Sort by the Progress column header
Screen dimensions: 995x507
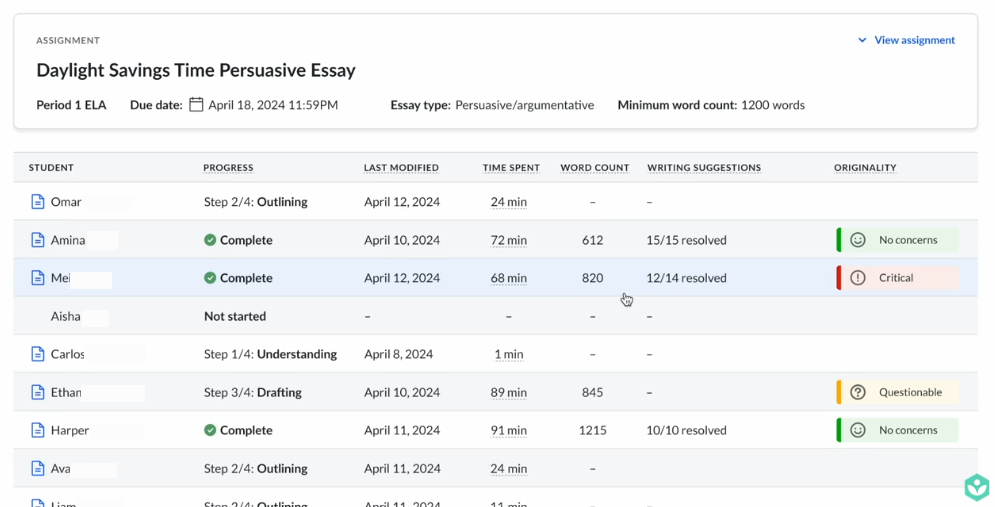[x=228, y=168]
